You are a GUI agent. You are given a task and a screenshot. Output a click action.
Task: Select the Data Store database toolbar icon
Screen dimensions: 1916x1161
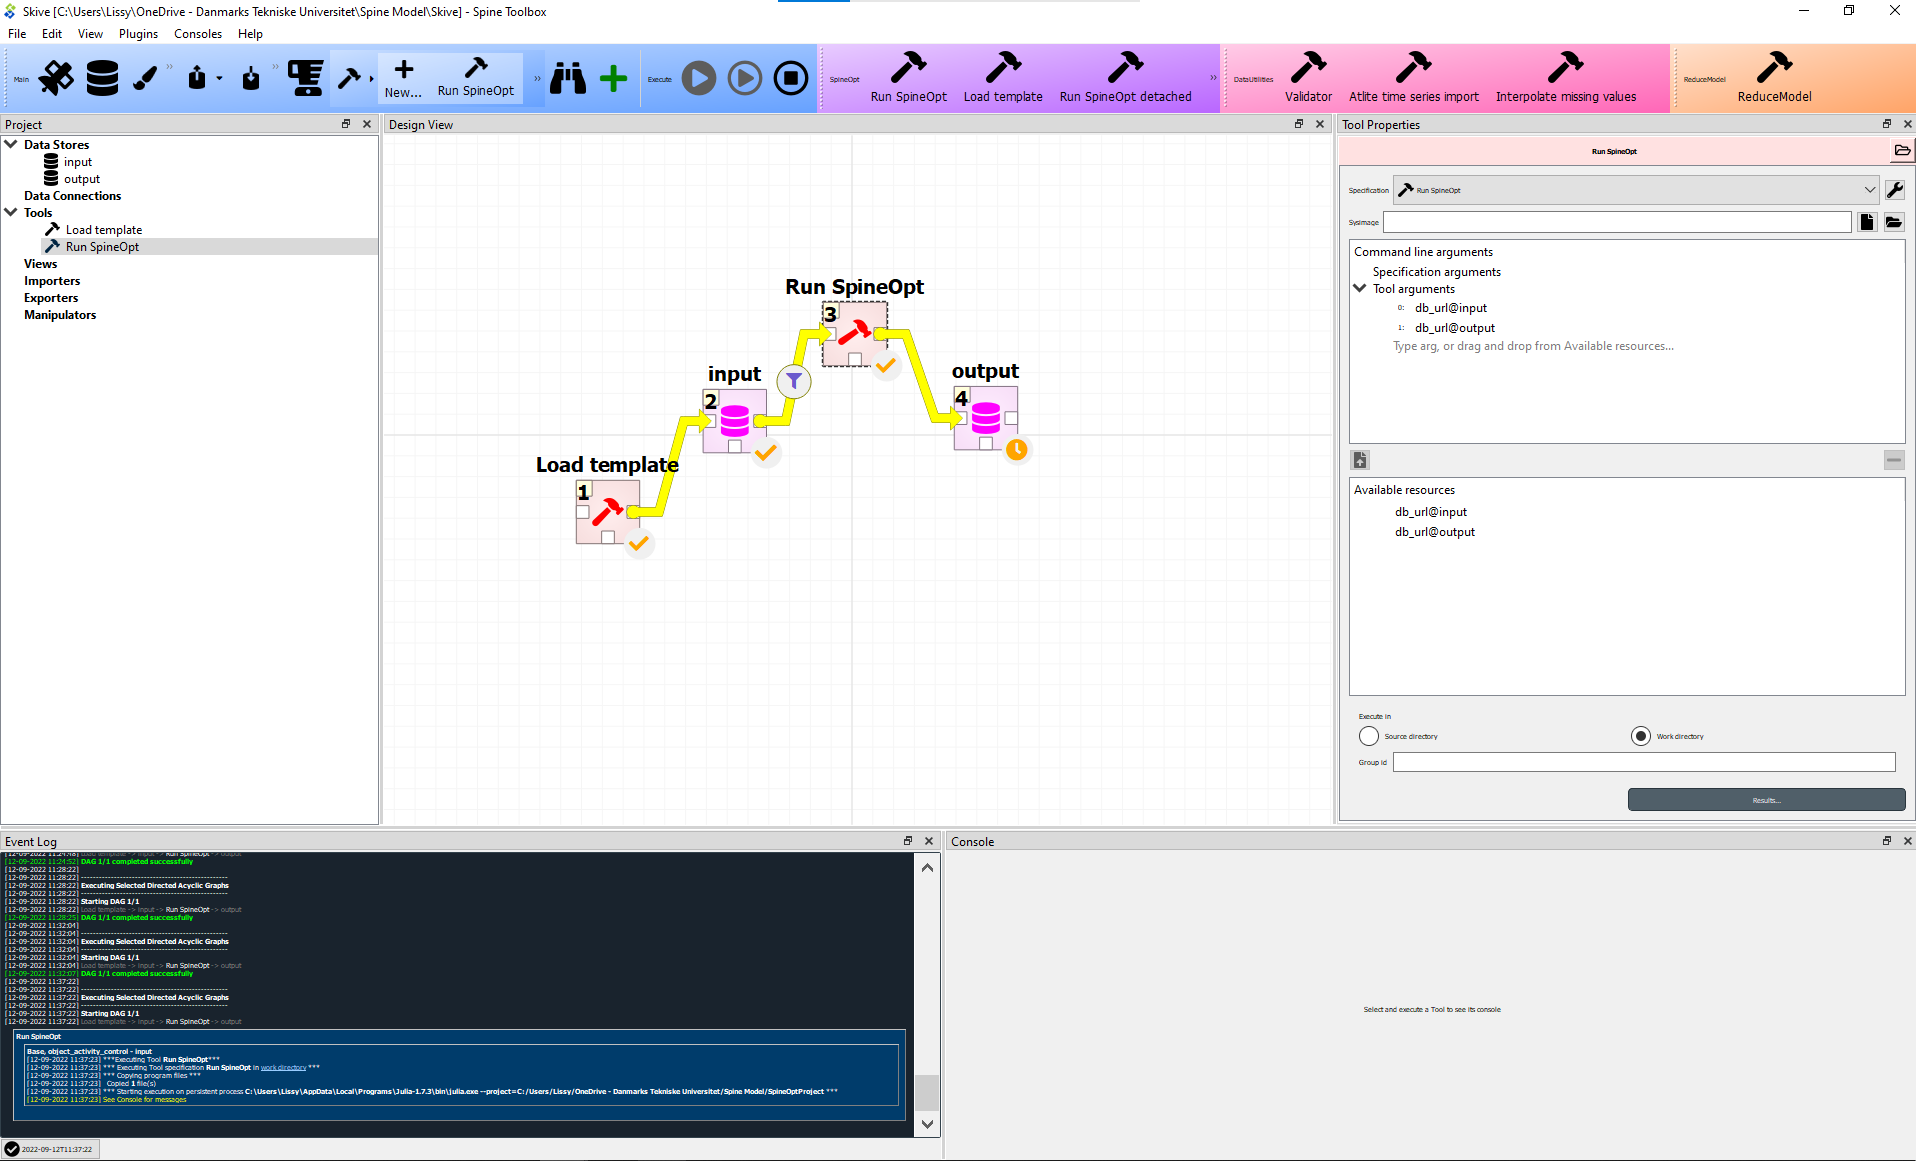click(102, 78)
